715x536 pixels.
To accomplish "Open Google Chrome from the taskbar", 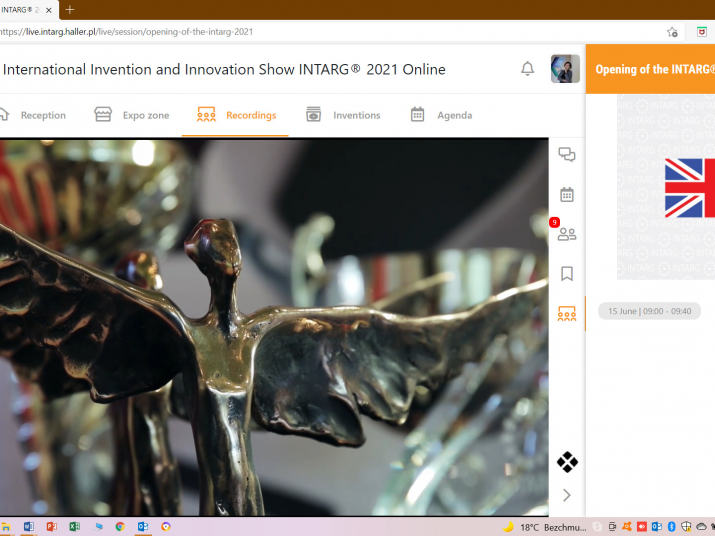I will (x=120, y=527).
